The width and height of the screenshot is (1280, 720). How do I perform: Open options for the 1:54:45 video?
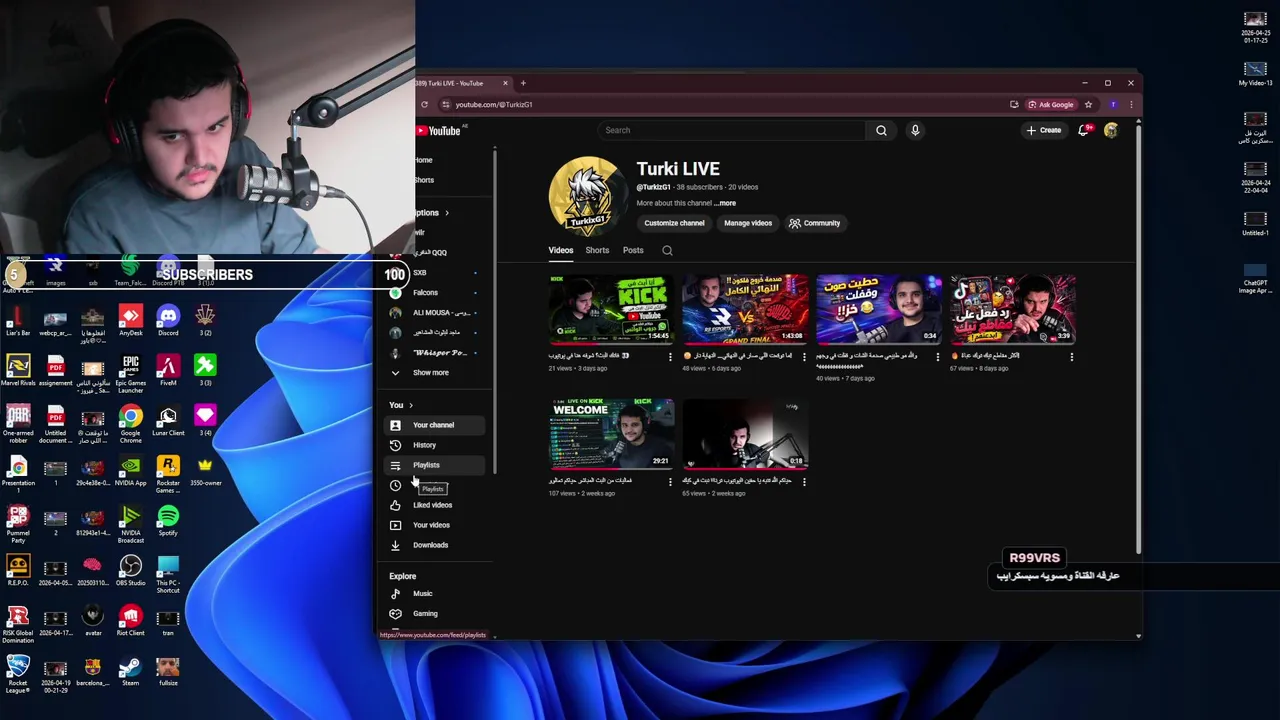[x=670, y=357]
